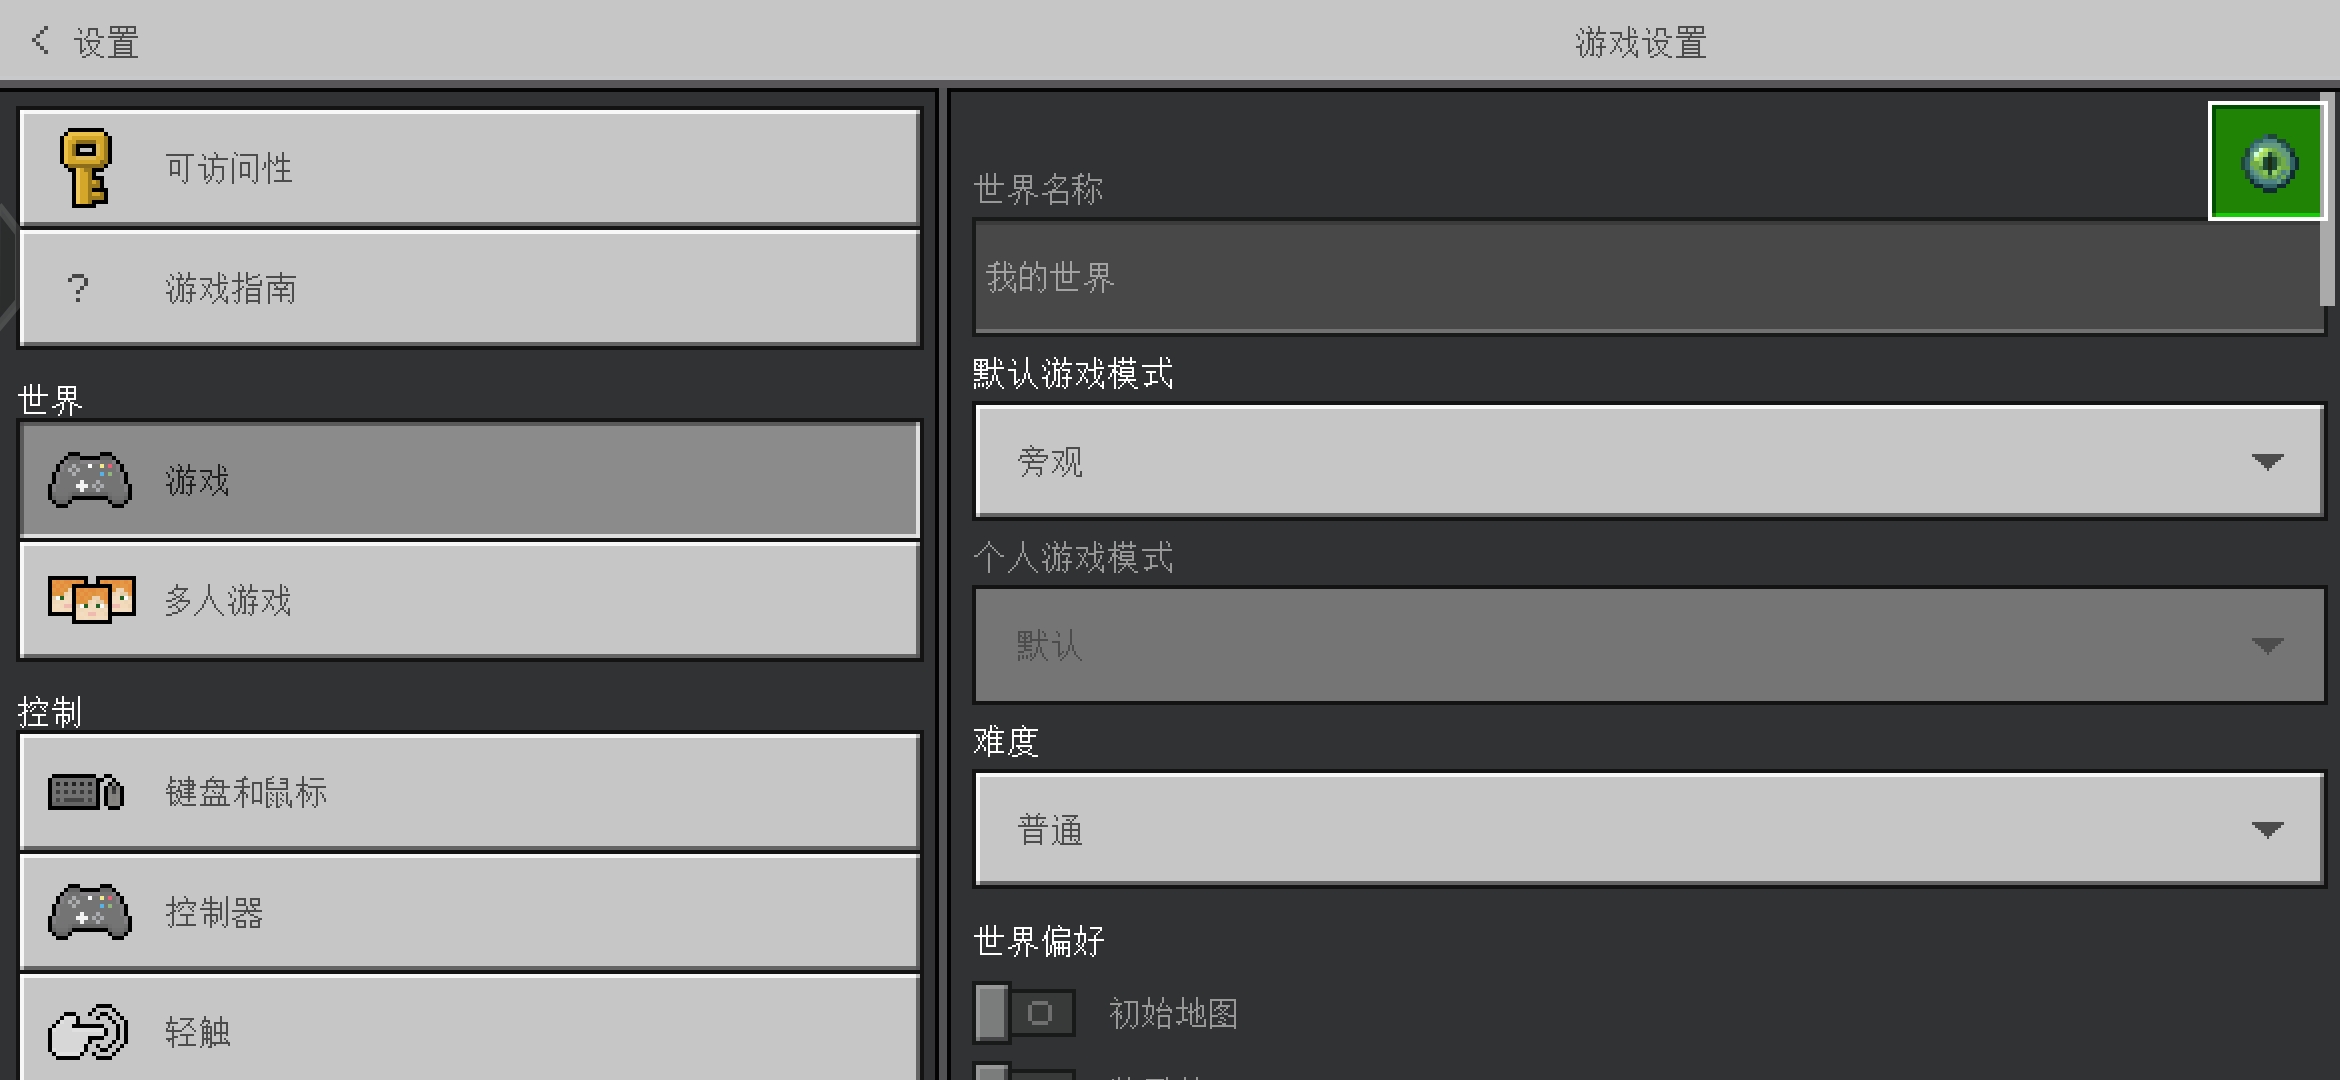Click the controller icon beside 控制器

click(x=90, y=912)
